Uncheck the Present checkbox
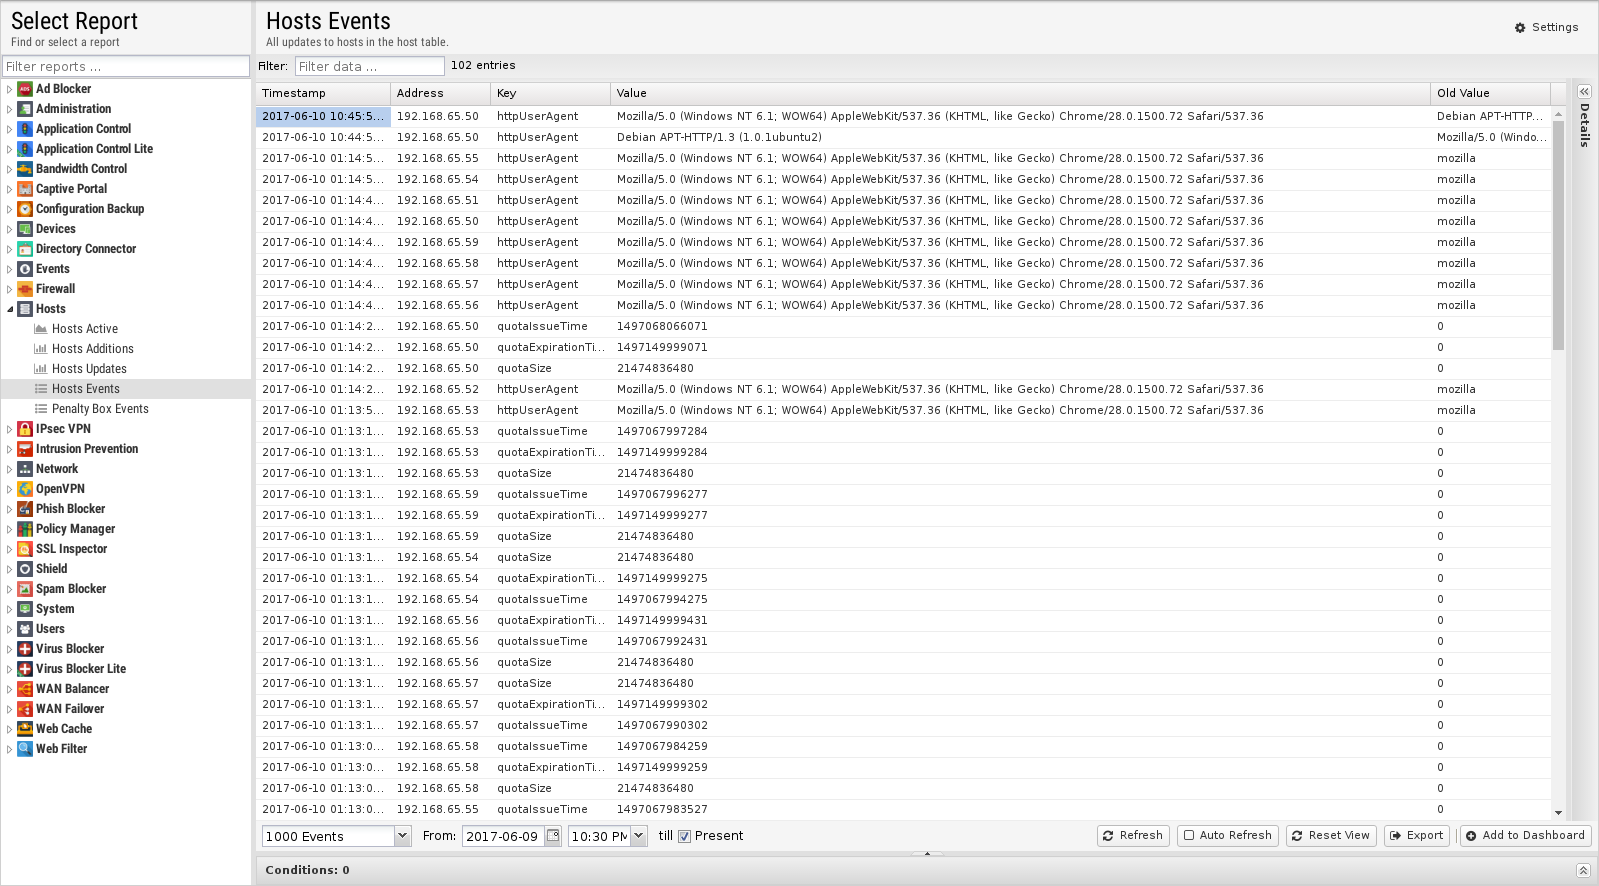 pyautogui.click(x=685, y=836)
